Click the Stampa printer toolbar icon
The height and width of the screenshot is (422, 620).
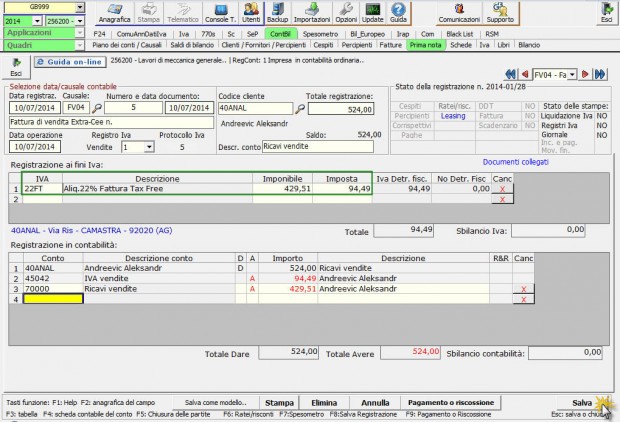[x=149, y=13]
